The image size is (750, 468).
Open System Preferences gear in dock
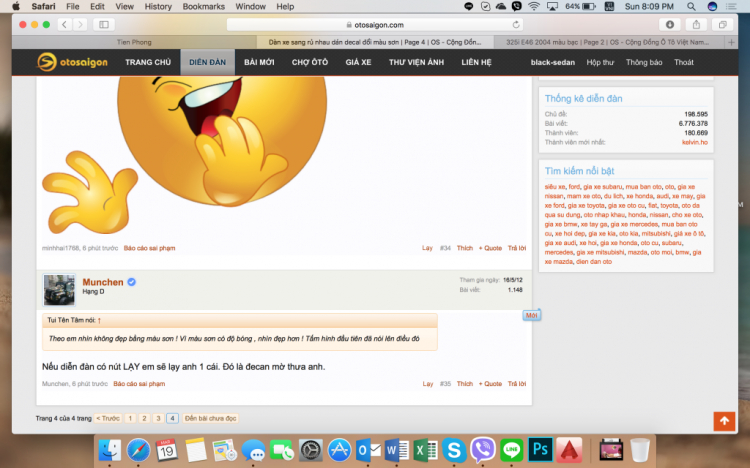(310, 450)
